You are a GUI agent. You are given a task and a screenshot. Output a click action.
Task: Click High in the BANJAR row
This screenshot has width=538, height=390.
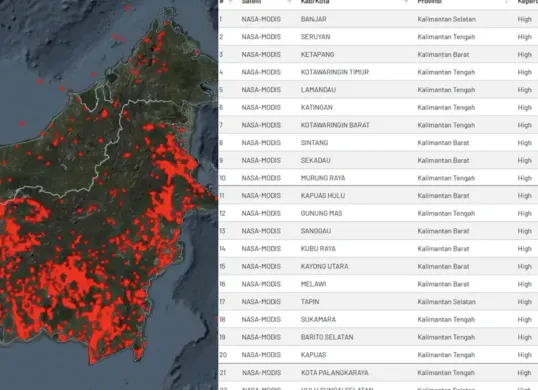click(525, 19)
